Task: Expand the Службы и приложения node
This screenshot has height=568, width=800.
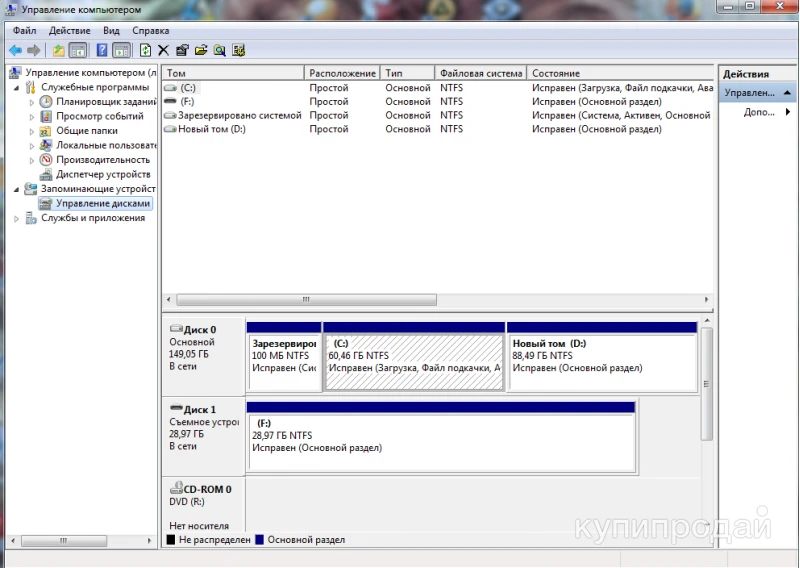Action: [16, 218]
